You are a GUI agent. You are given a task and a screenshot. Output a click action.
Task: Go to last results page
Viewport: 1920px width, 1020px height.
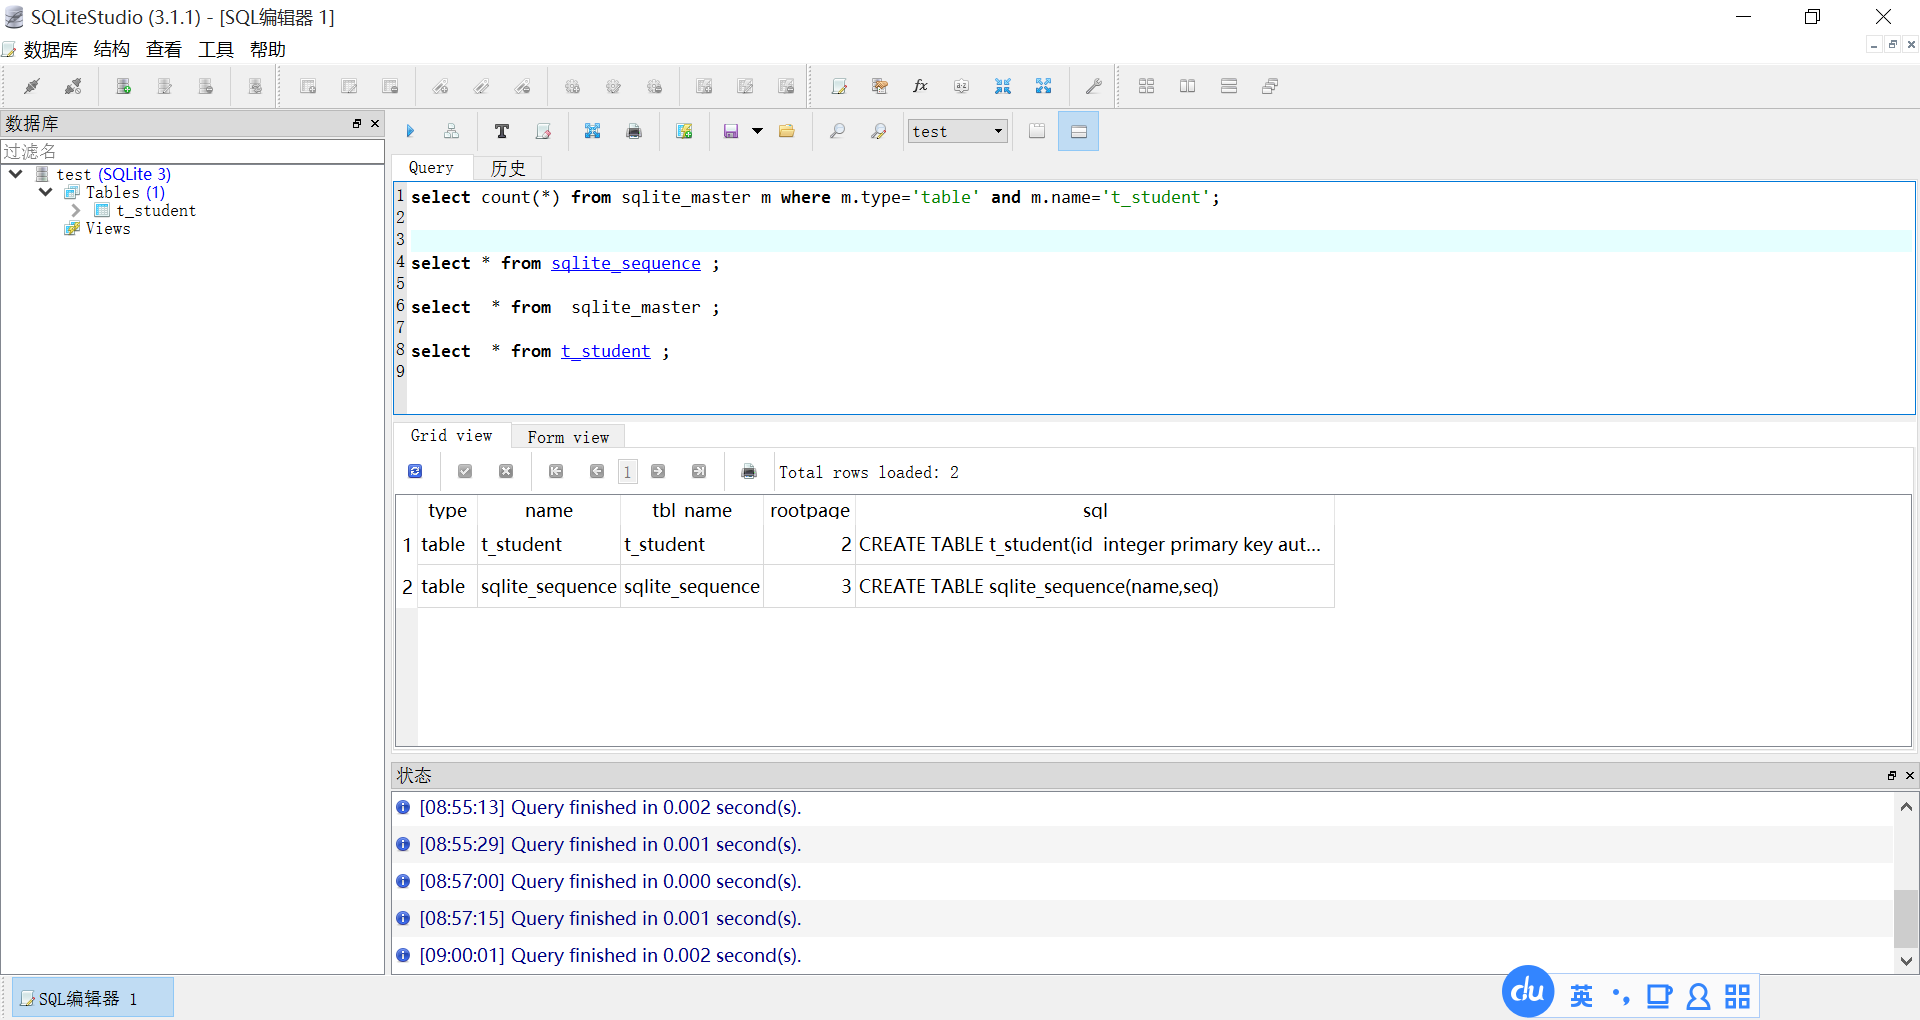coord(699,471)
